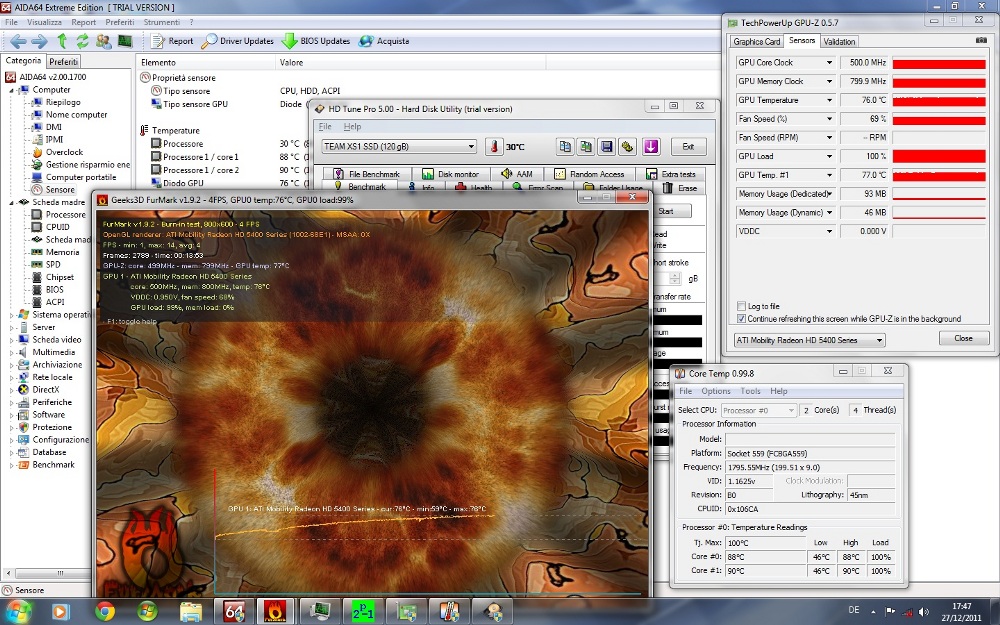Open Google Chrome from the taskbar
This screenshot has height=625, width=1000.
point(105,612)
